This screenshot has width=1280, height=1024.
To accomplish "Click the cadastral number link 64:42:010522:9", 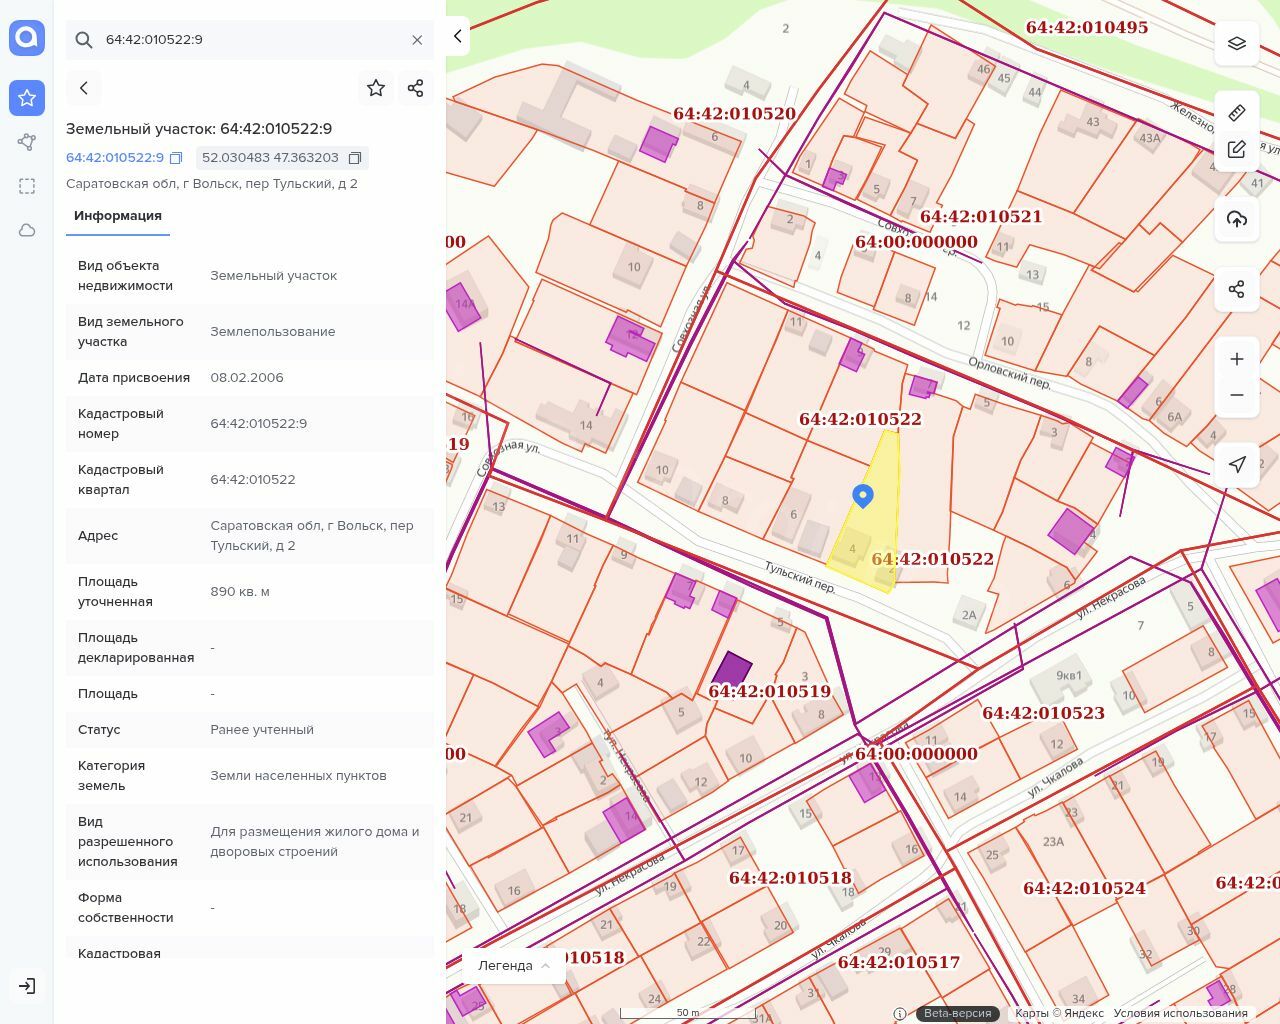I will (x=114, y=158).
